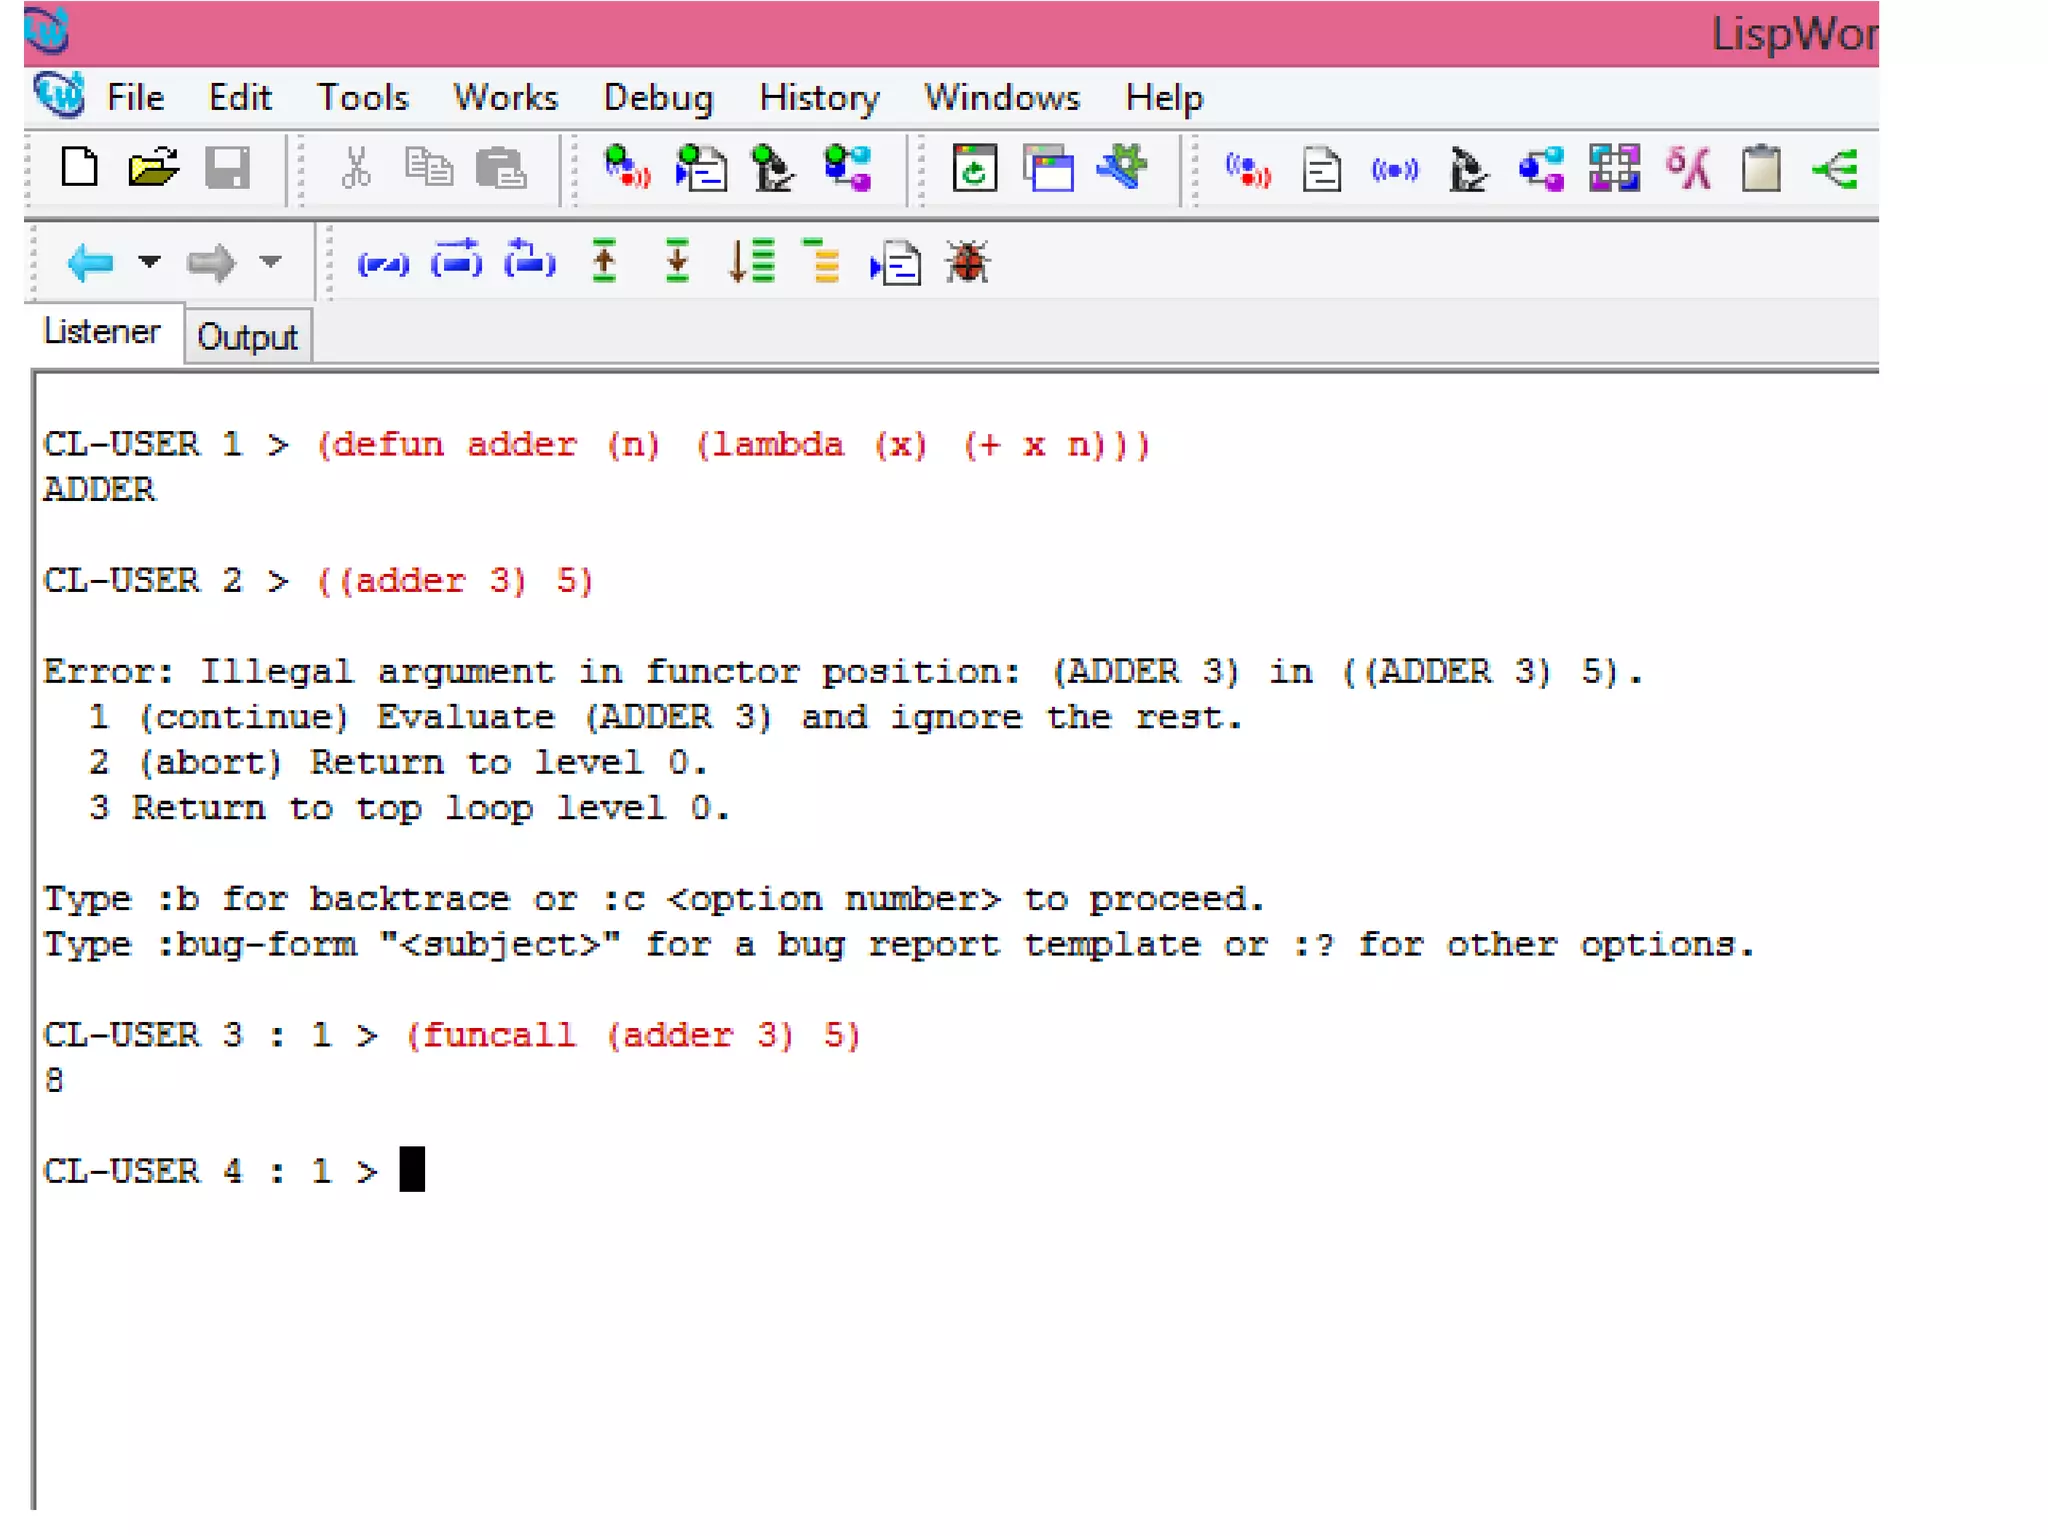Click the orange stack lines icon
The width and height of the screenshot is (2048, 1536).
(822, 262)
